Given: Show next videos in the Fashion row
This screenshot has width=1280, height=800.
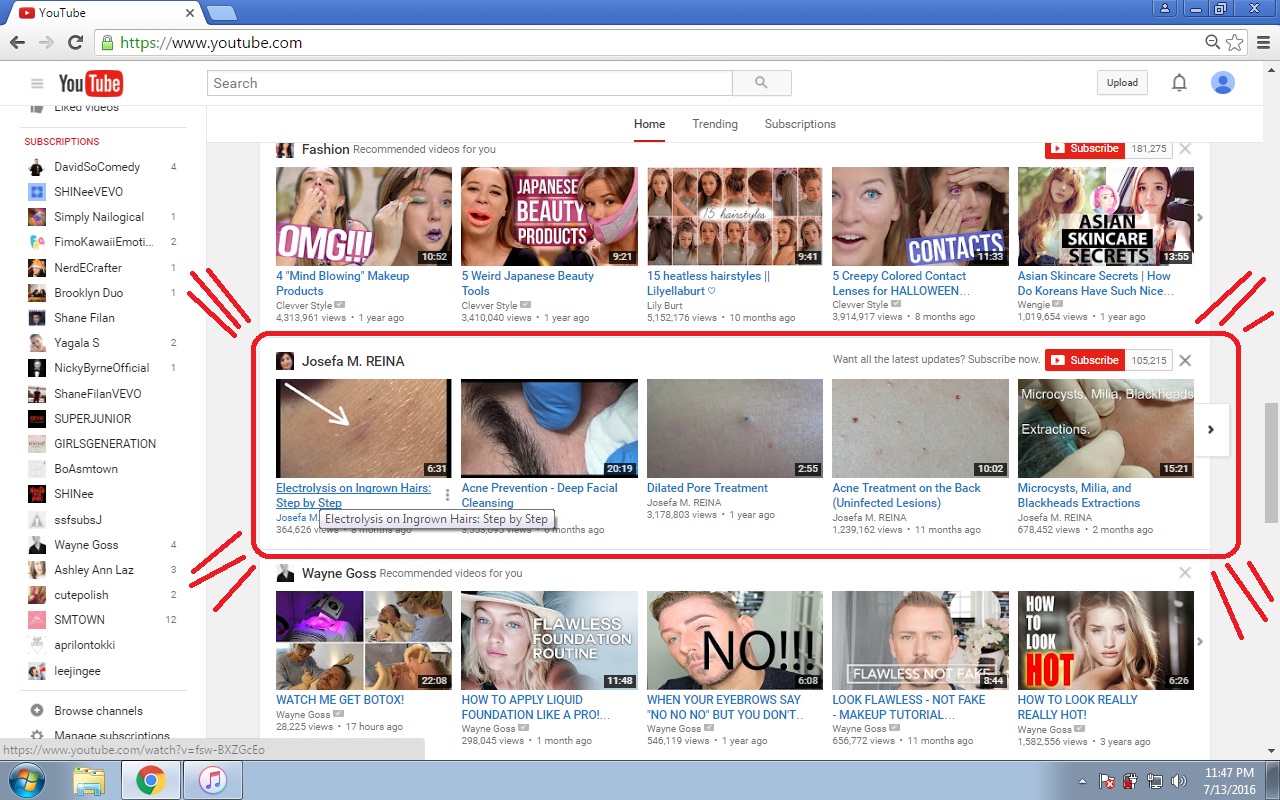Looking at the screenshot, I should 1201,217.
